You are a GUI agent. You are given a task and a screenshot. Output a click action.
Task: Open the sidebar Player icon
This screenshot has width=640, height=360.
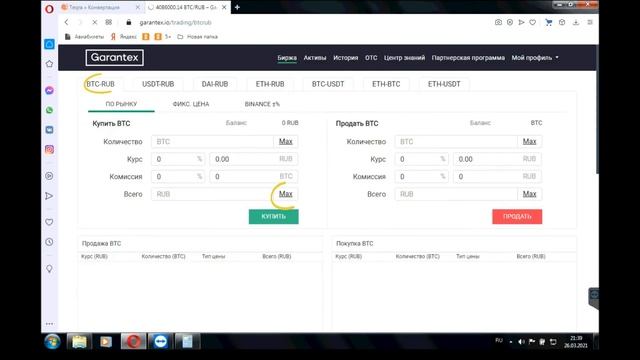click(49, 176)
